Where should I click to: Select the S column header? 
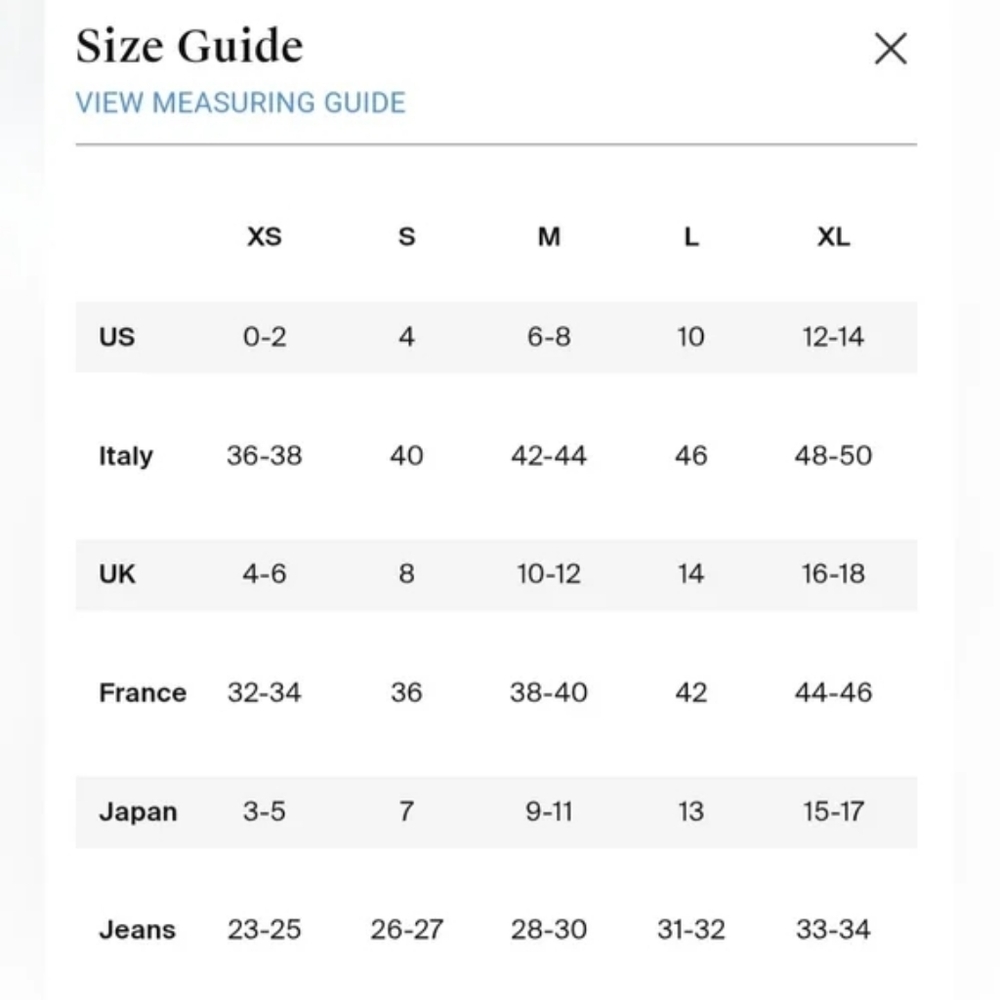tap(407, 237)
